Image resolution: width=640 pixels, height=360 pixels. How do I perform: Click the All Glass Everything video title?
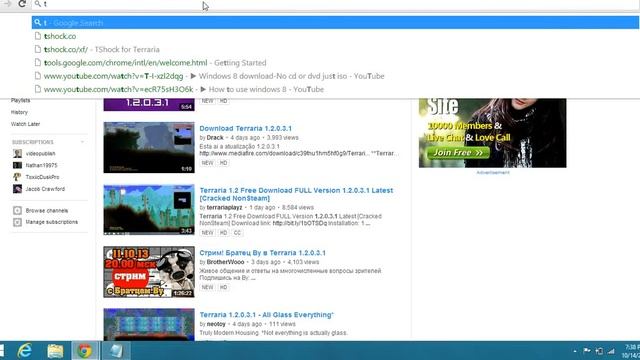pos(267,315)
